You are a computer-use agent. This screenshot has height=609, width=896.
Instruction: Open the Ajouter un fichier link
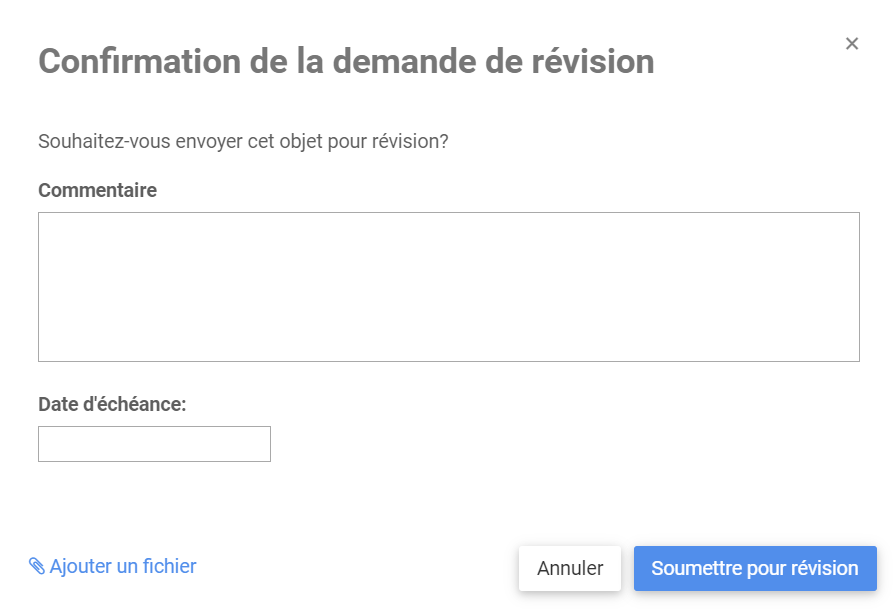[x=122, y=567]
